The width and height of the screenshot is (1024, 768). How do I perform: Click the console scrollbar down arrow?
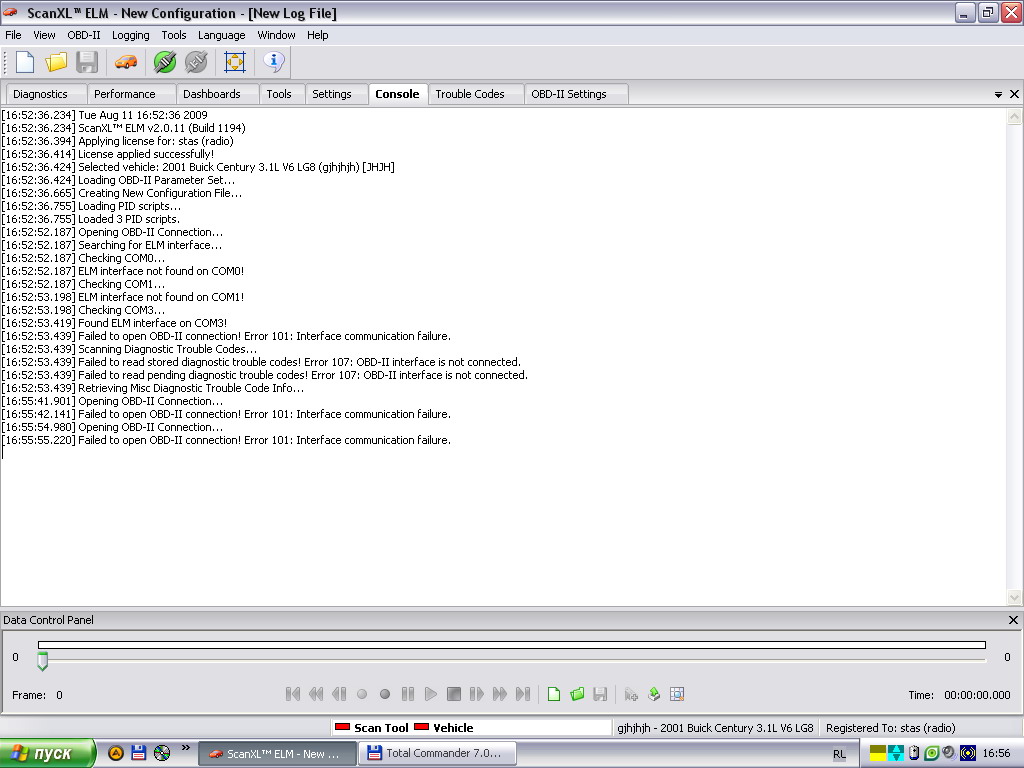coord(1014,597)
